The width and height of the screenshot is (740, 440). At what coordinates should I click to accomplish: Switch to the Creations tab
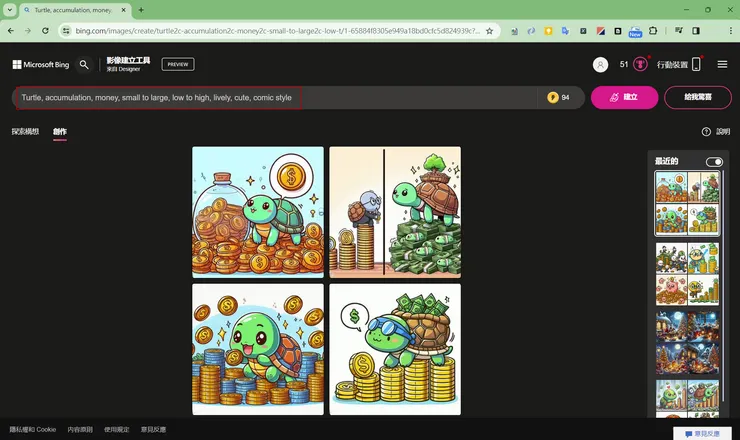pos(59,132)
